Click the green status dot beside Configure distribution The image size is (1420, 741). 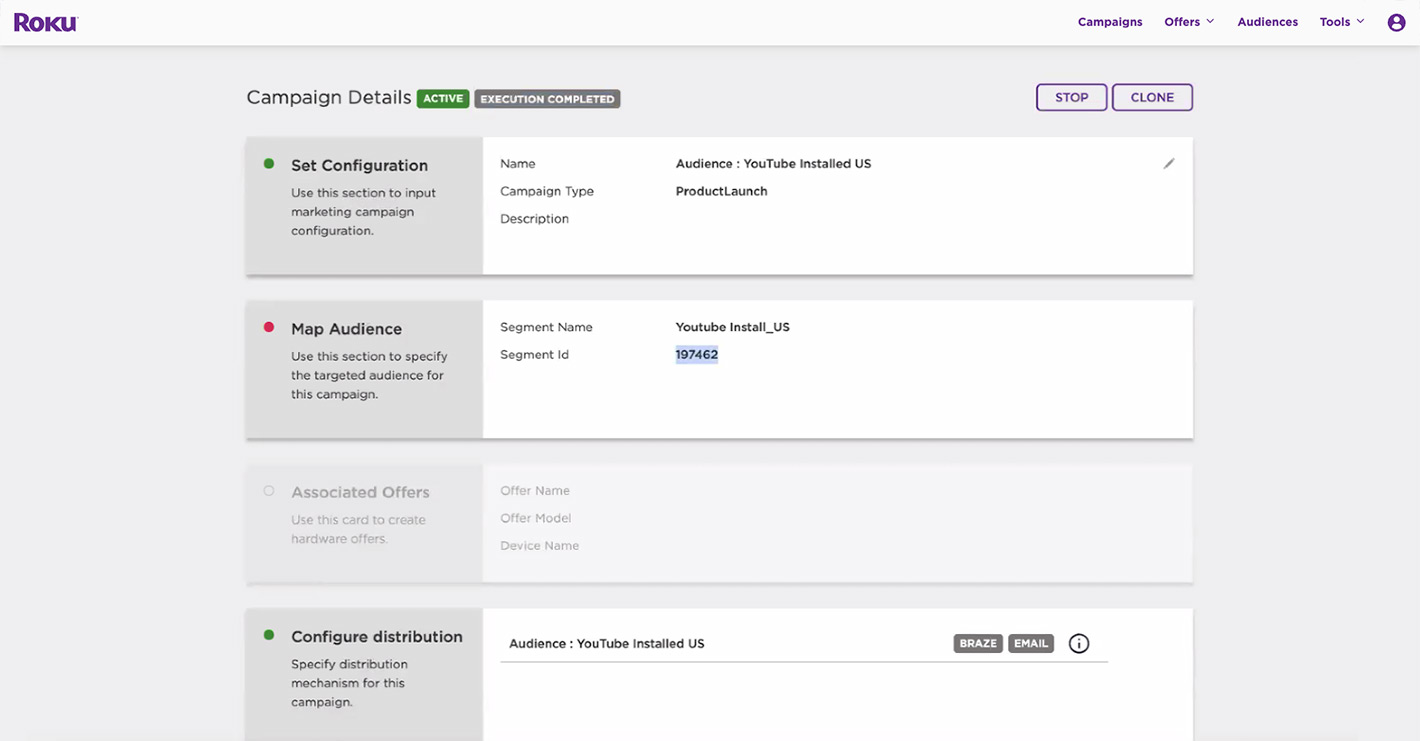click(x=270, y=635)
